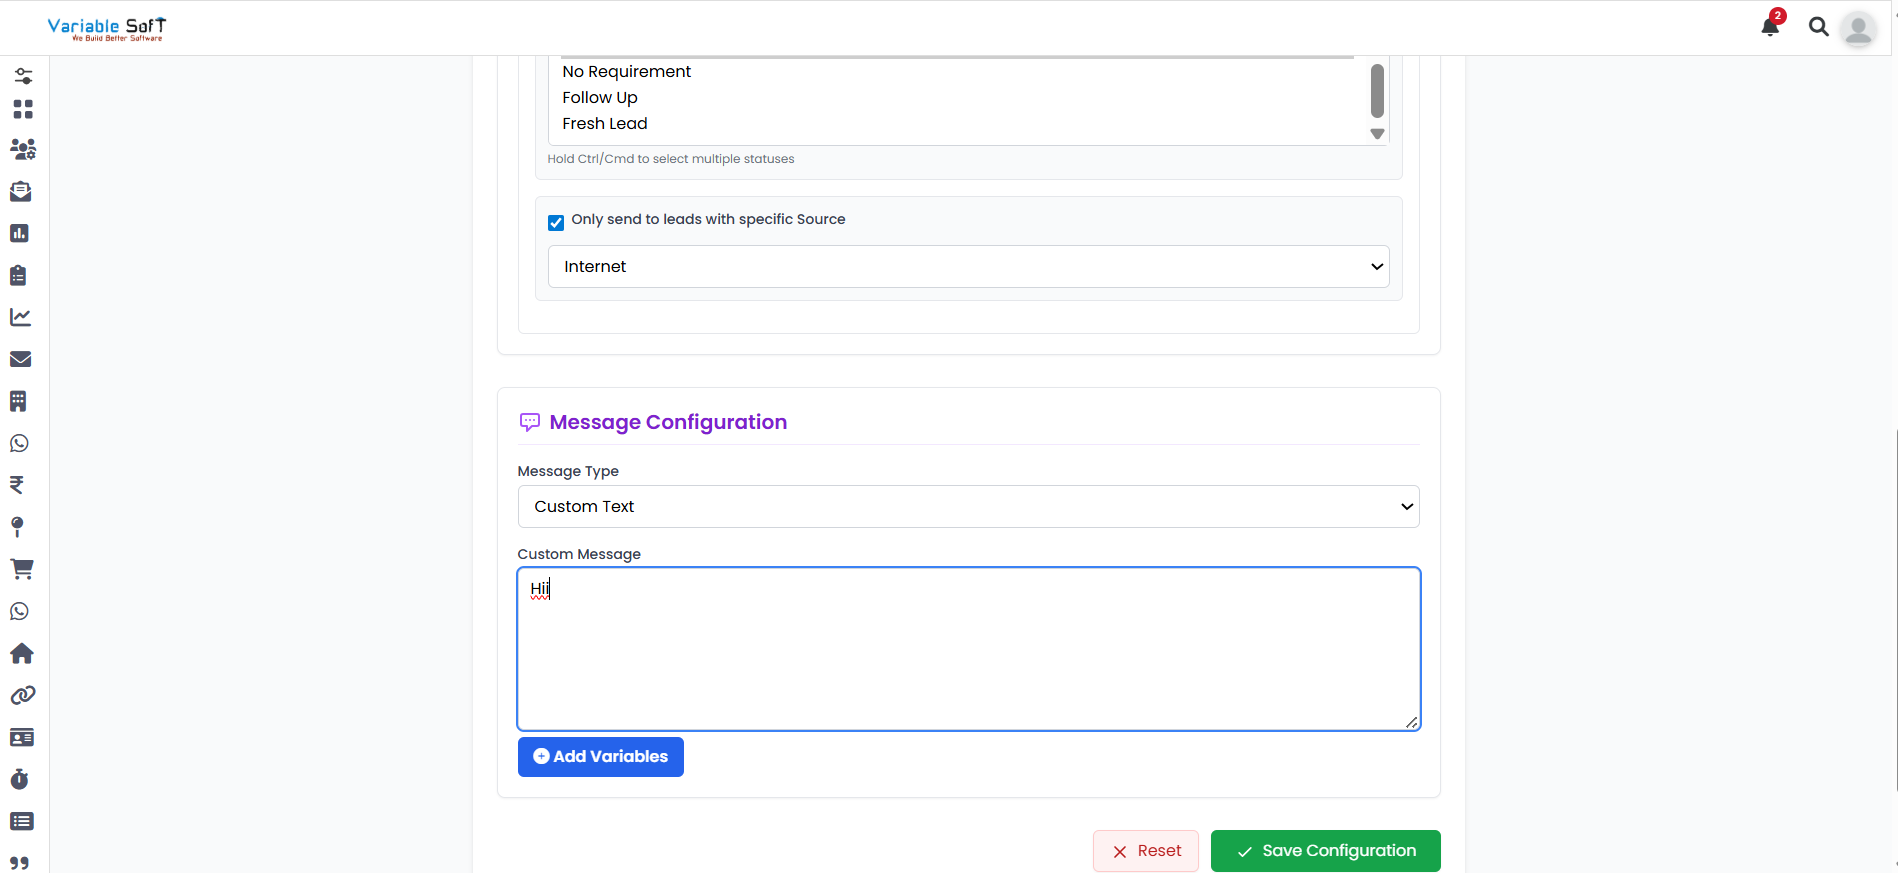
Task: Open the shopping cart sidebar icon
Action: coord(21,569)
